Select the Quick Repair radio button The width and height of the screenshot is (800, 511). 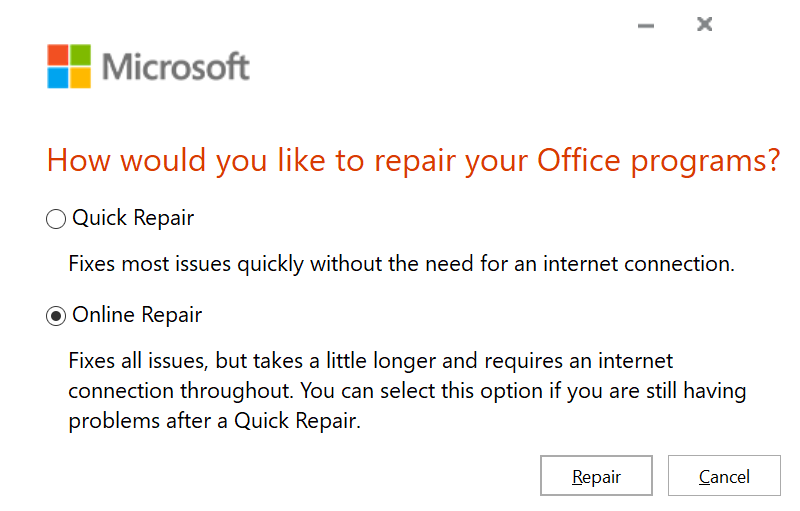coord(56,219)
